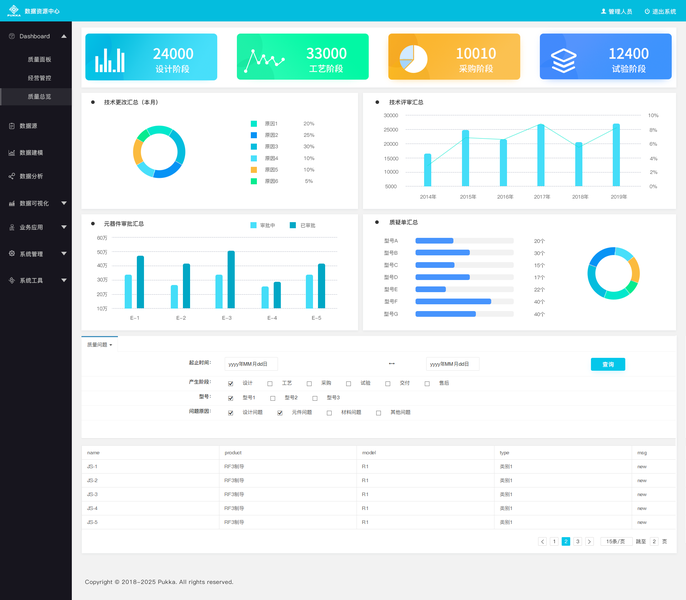Click the 已审批 legend marker
Image resolution: width=686 pixels, height=600 pixels.
tap(293, 225)
